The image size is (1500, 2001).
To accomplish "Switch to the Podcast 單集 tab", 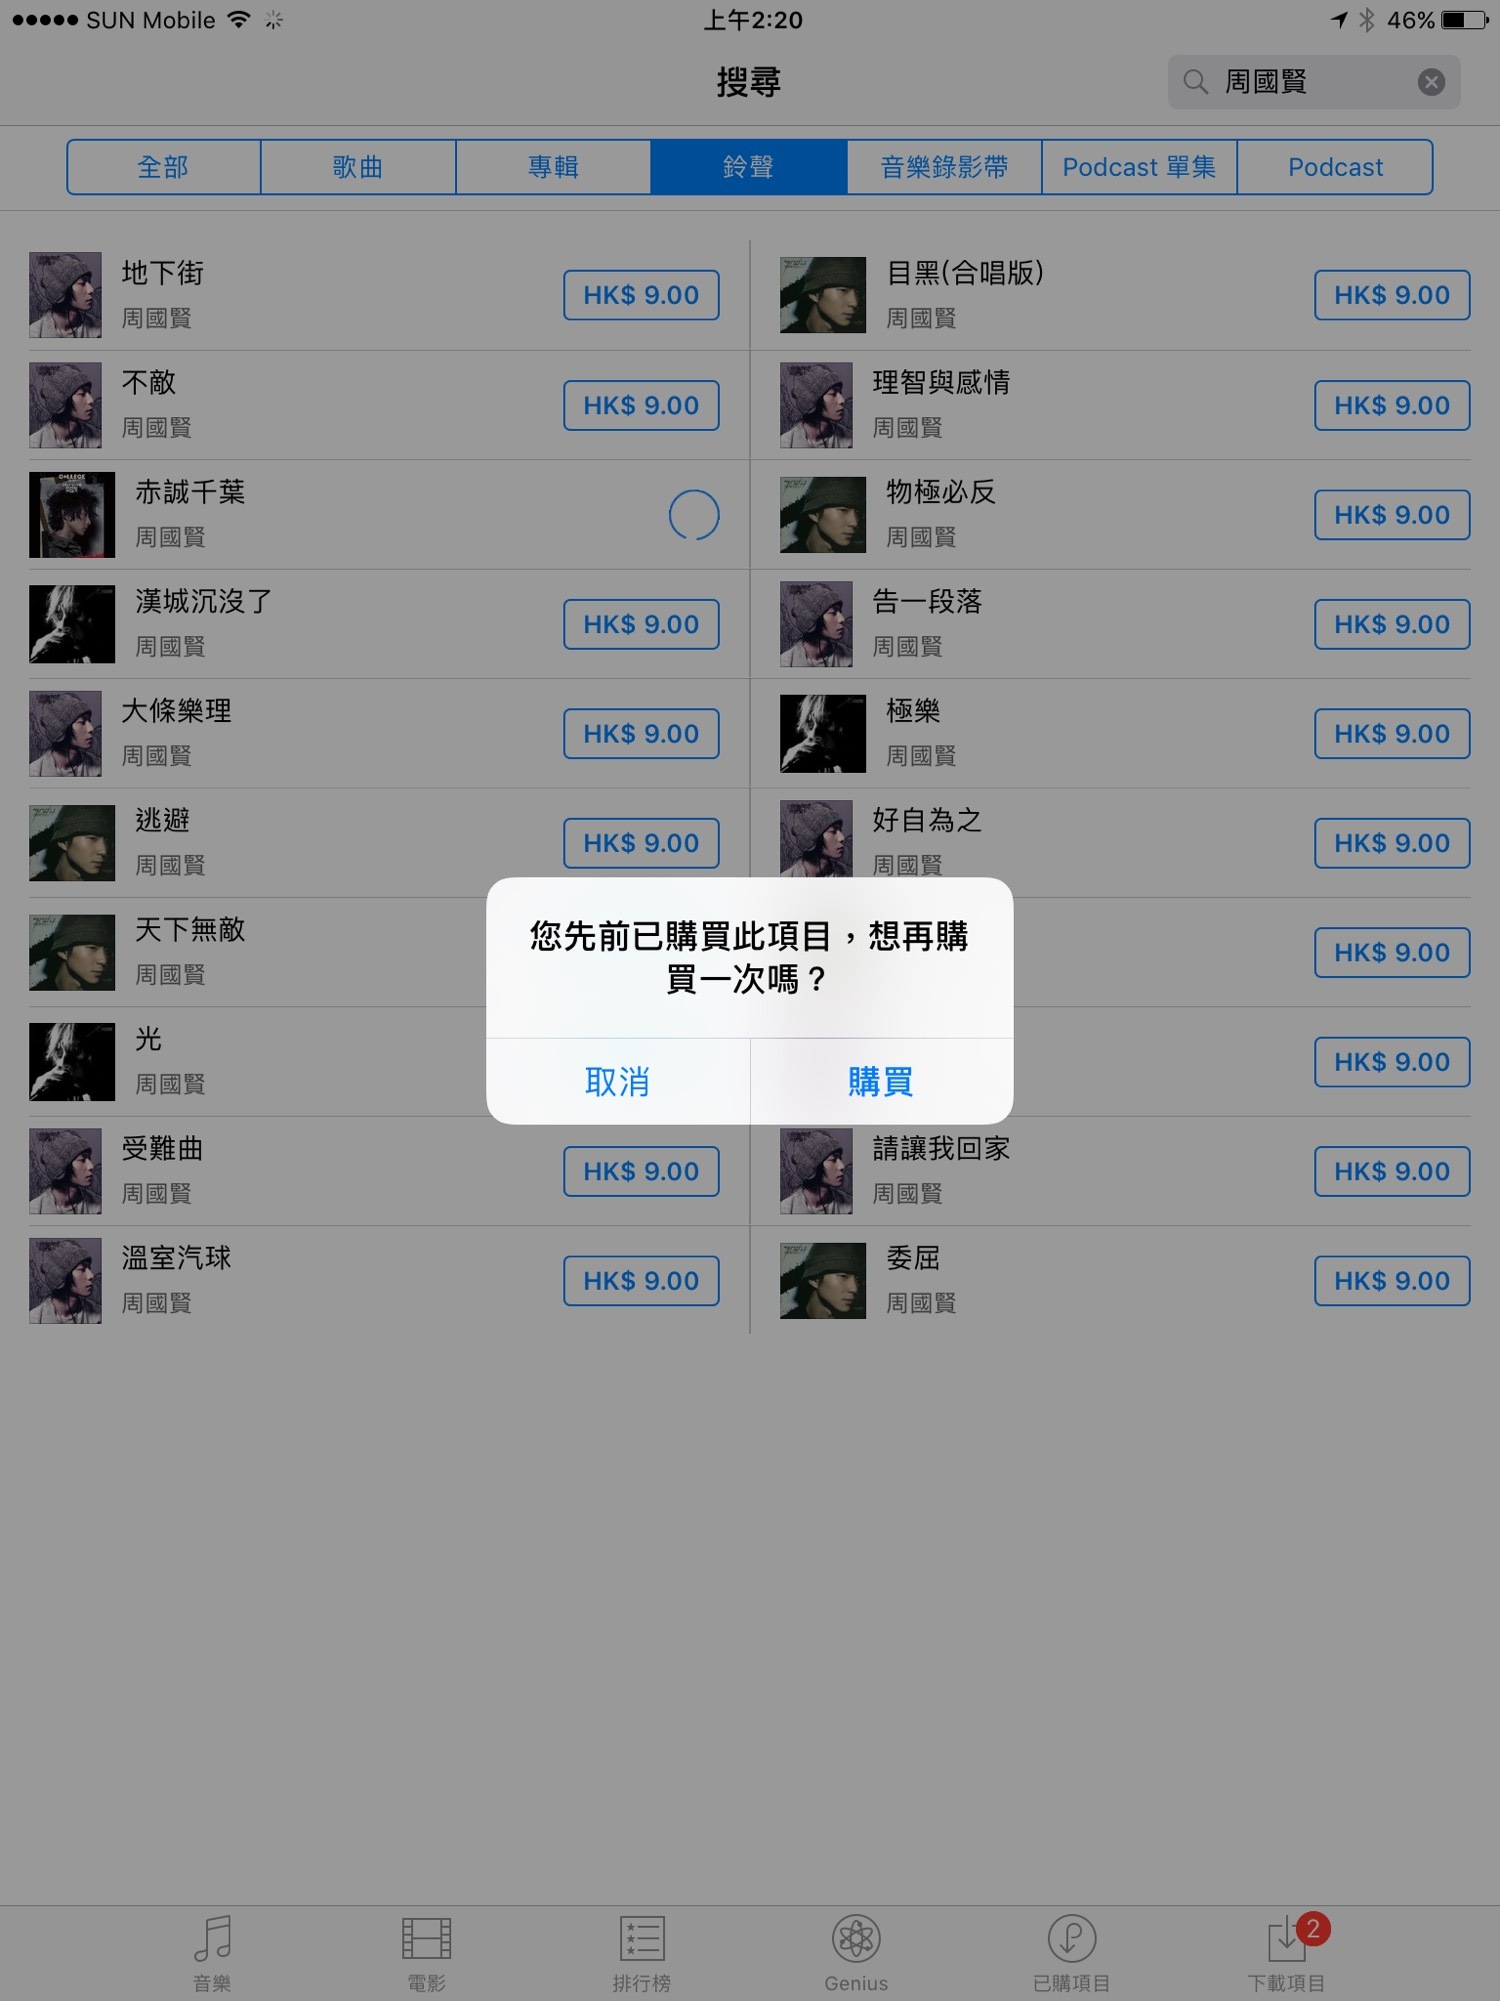I will coord(1139,167).
